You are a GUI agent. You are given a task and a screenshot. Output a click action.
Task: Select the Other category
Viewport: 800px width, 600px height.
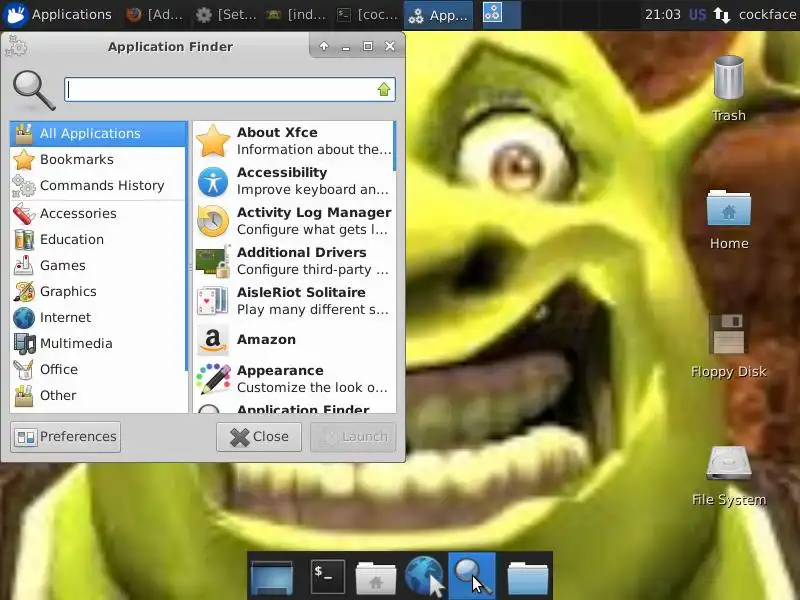pos(98,395)
